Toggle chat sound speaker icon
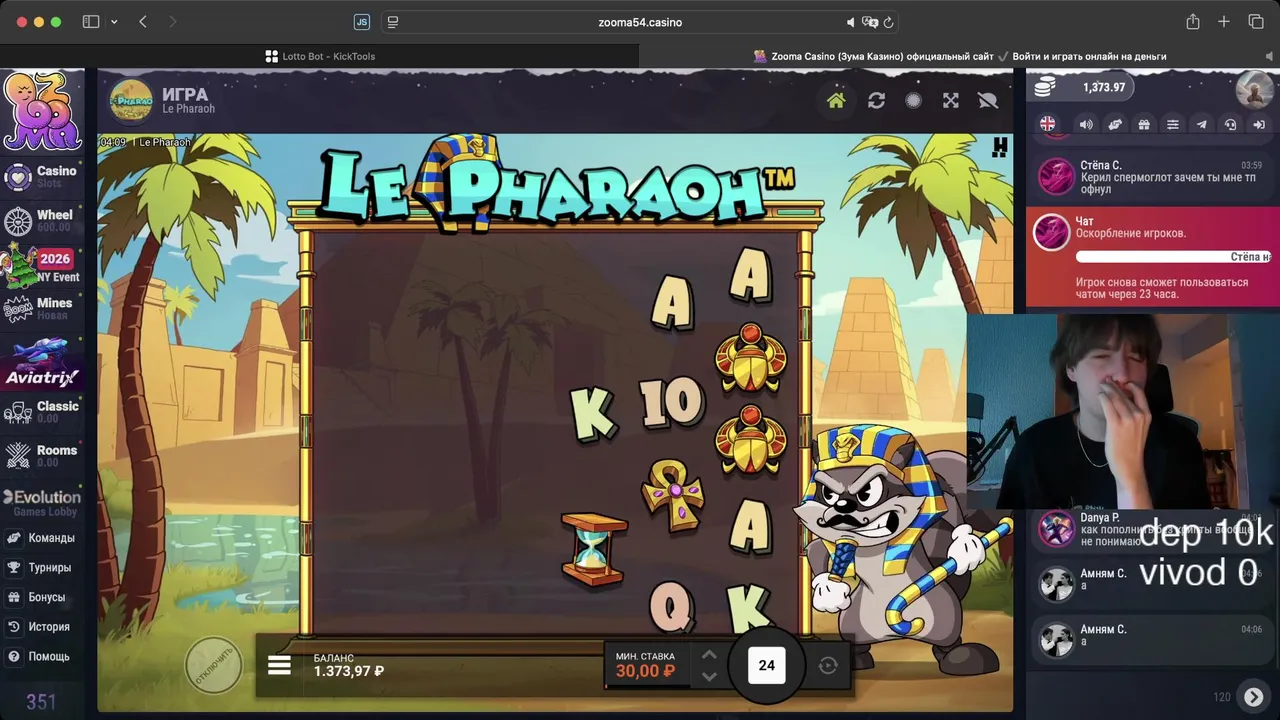 (1086, 124)
